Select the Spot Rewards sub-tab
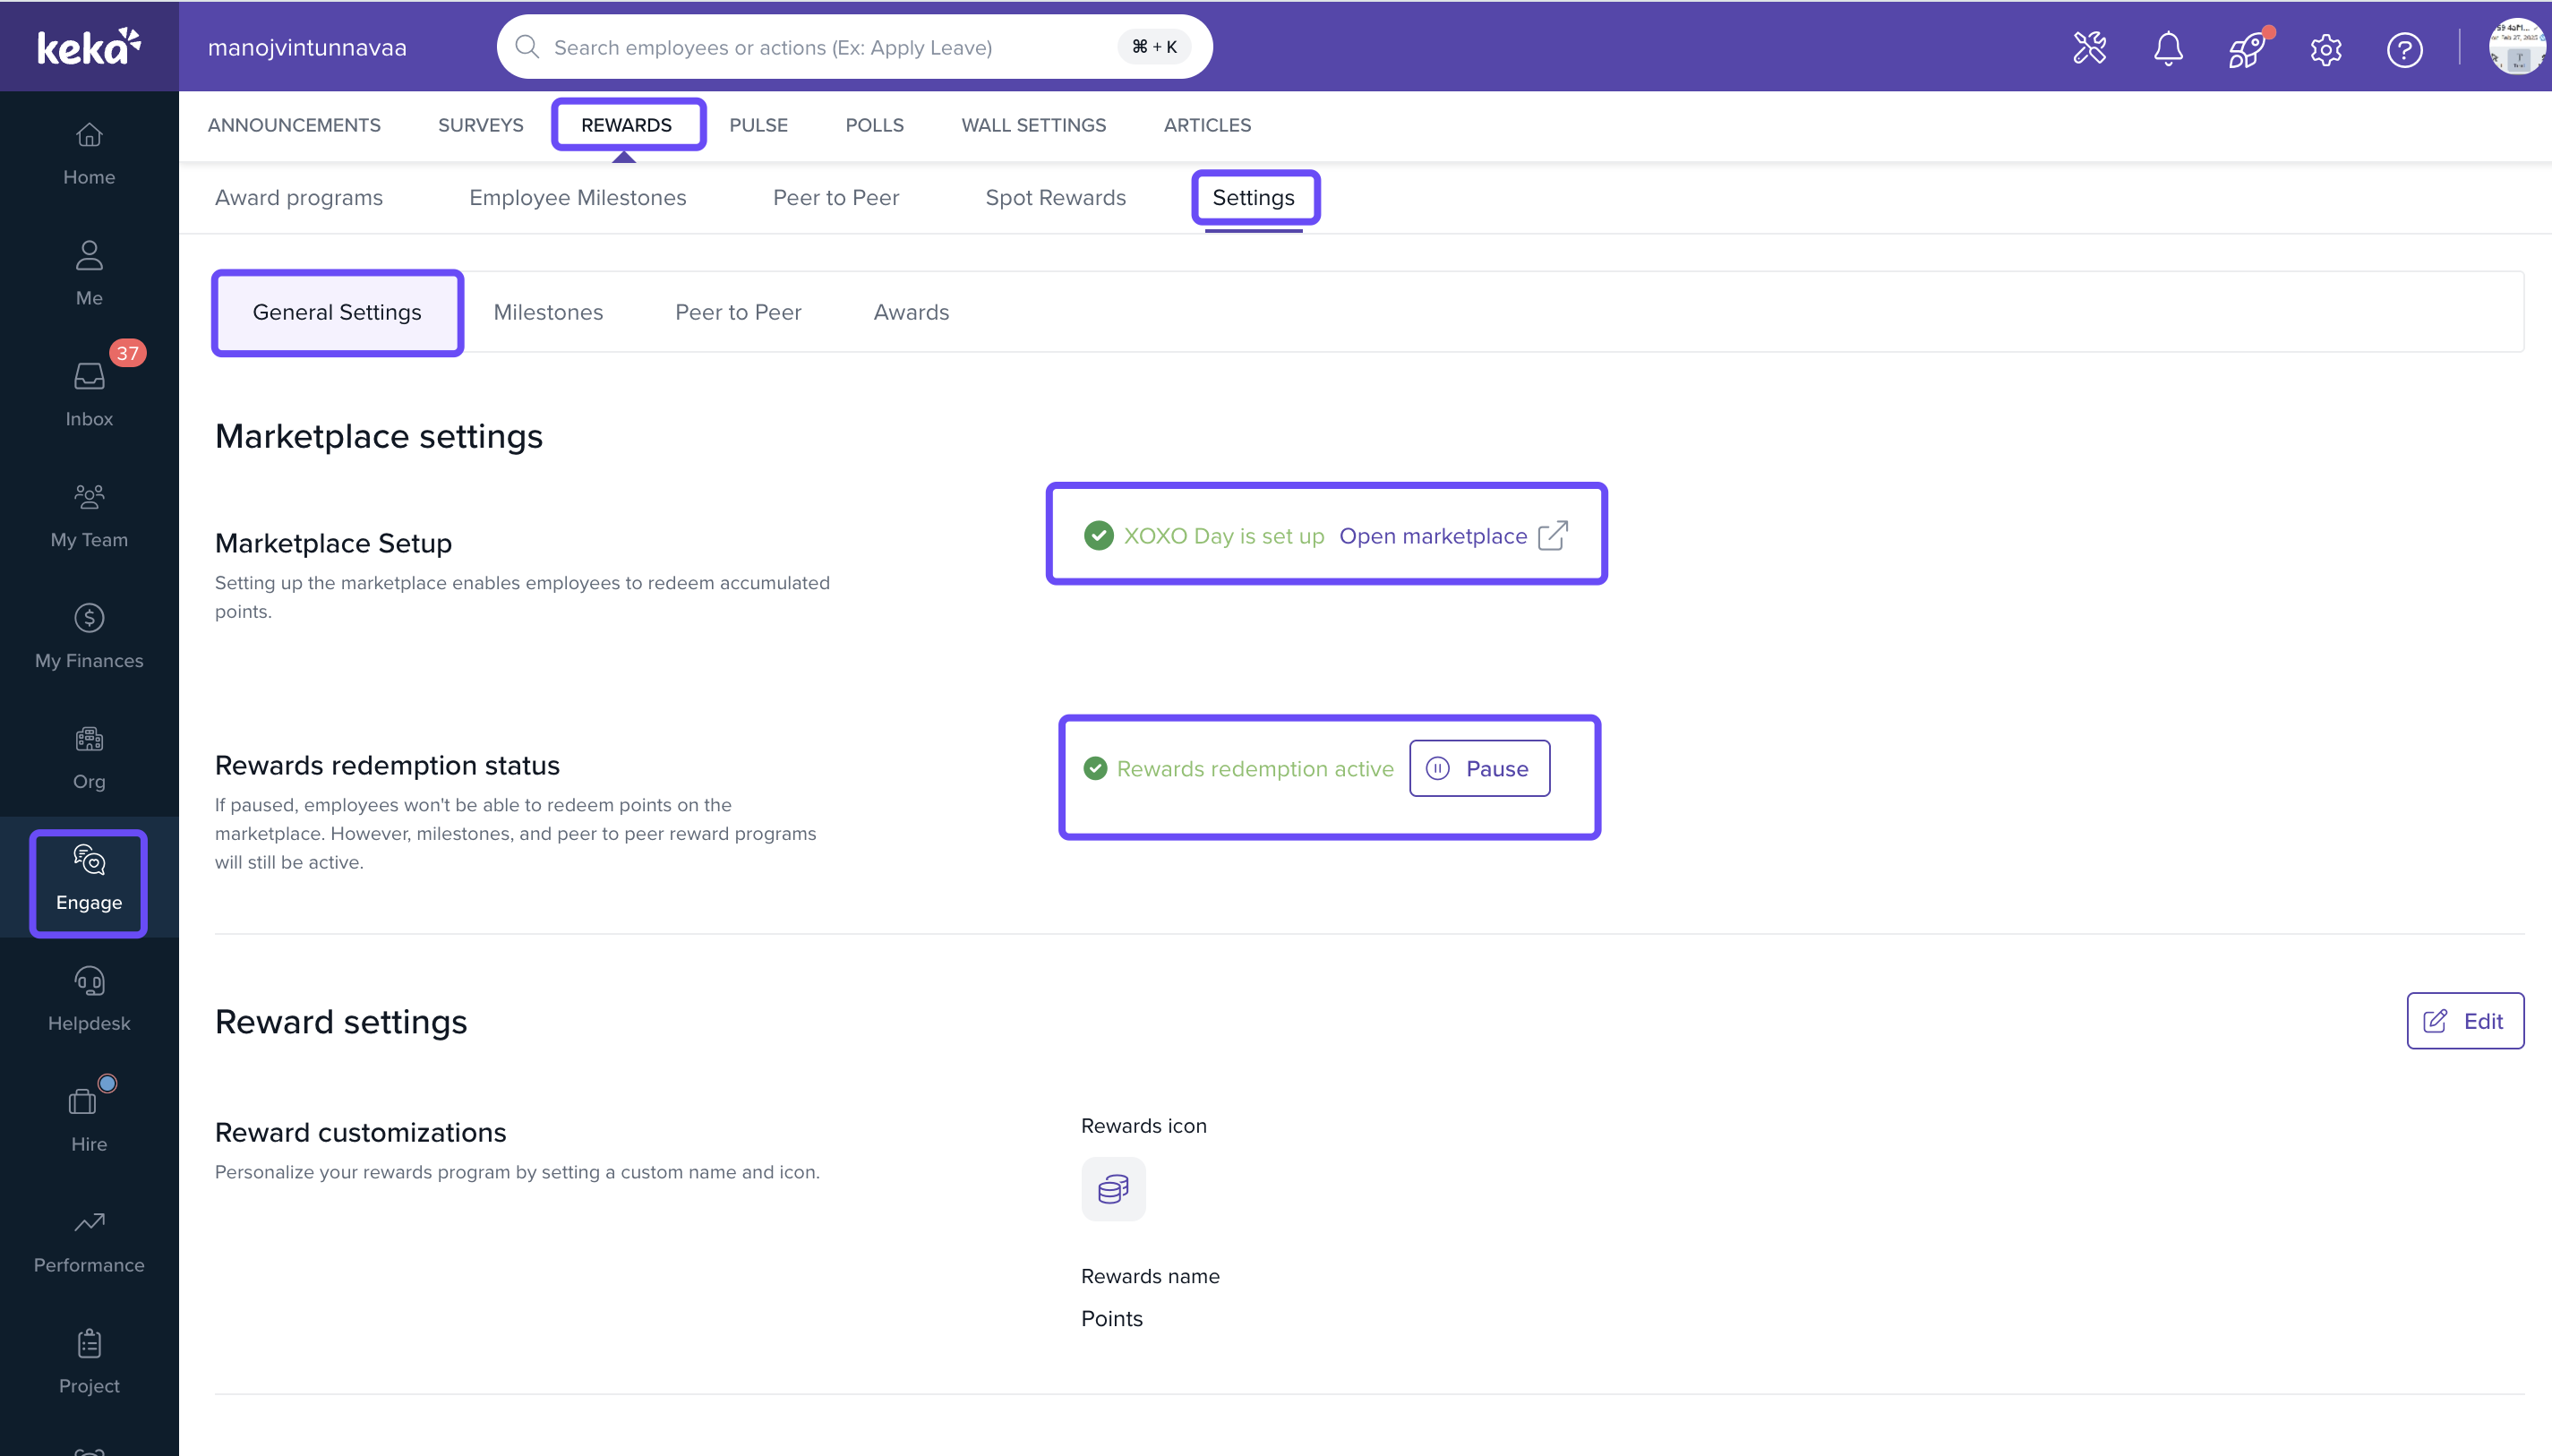2552x1456 pixels. coord(1055,197)
